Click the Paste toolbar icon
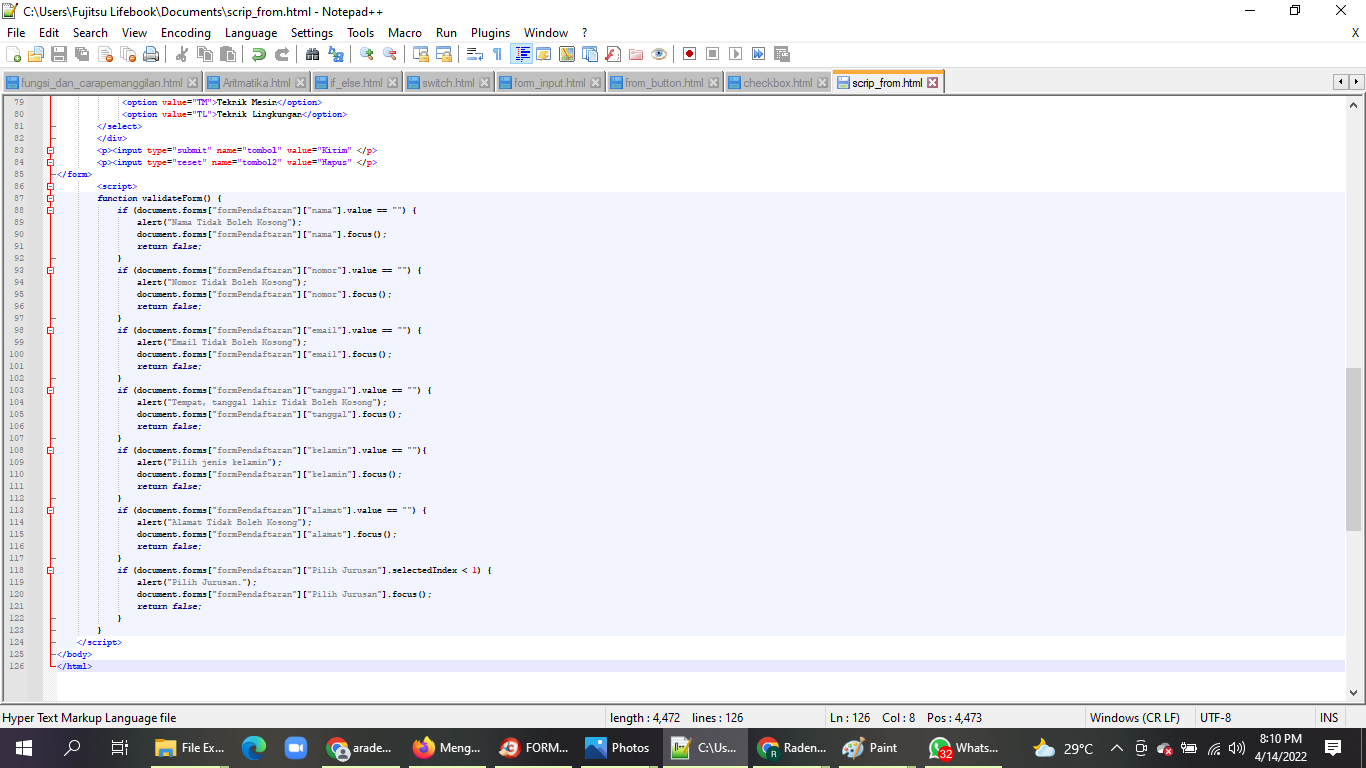 pos(227,54)
